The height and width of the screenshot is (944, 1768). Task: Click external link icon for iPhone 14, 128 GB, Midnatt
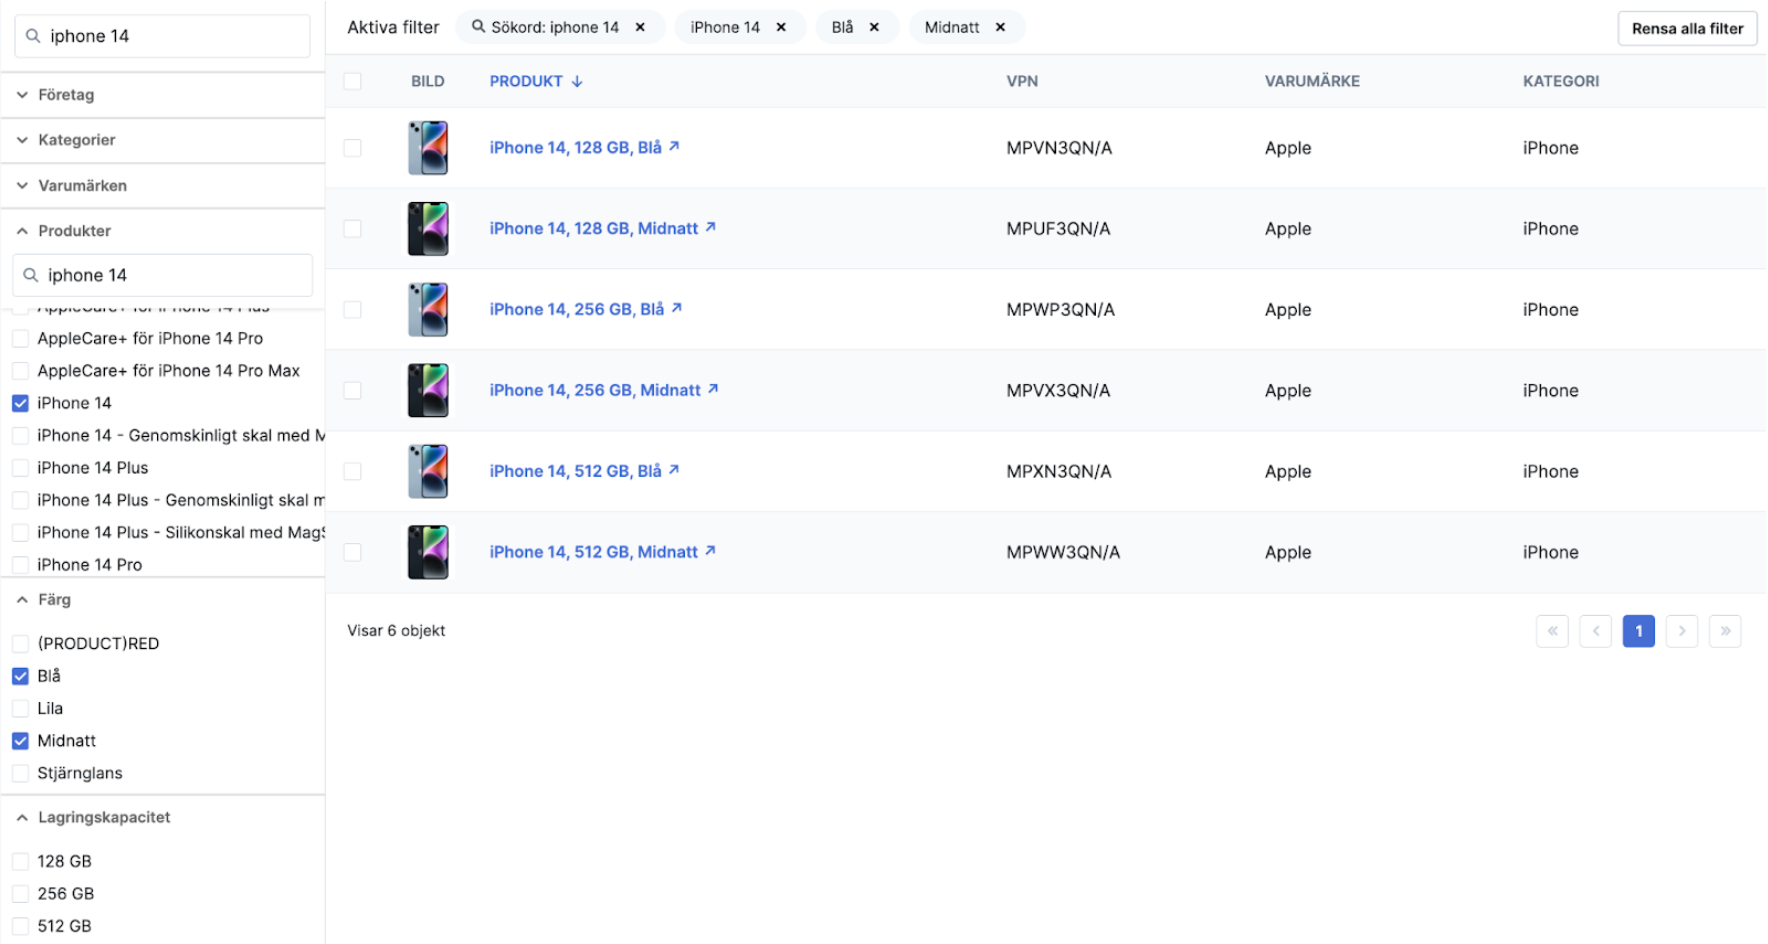[x=710, y=227]
